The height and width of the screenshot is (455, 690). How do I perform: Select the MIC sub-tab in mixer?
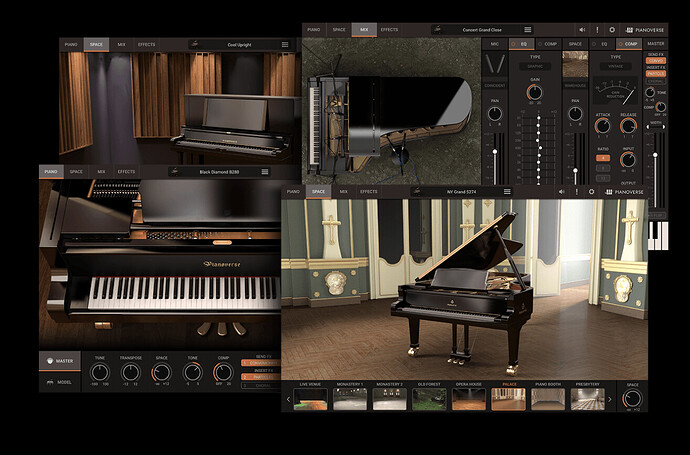[x=495, y=44]
